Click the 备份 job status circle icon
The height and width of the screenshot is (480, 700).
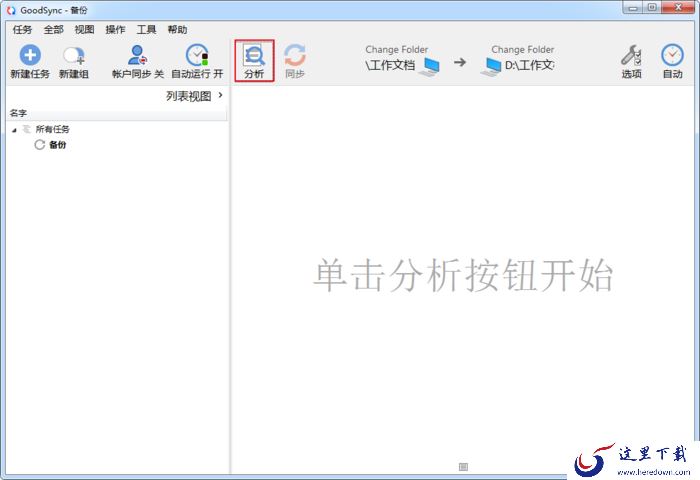(x=40, y=145)
